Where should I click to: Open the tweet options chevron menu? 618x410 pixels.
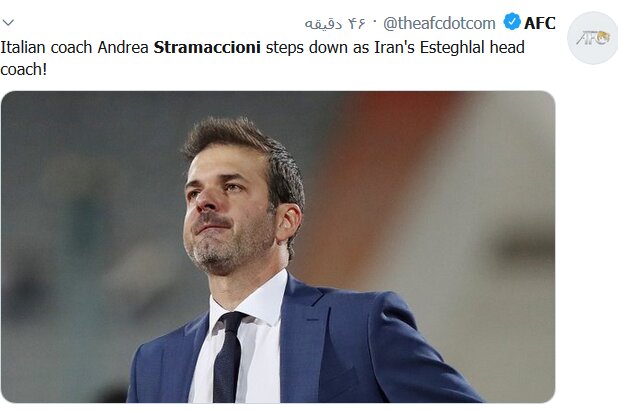tap(8, 22)
